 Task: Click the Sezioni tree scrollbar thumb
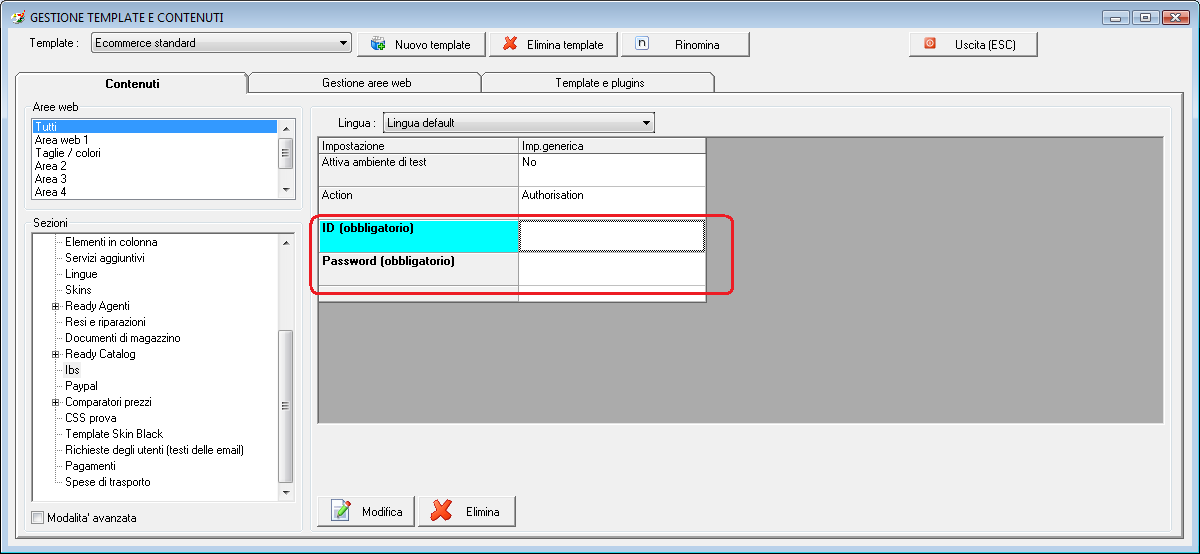(285, 406)
